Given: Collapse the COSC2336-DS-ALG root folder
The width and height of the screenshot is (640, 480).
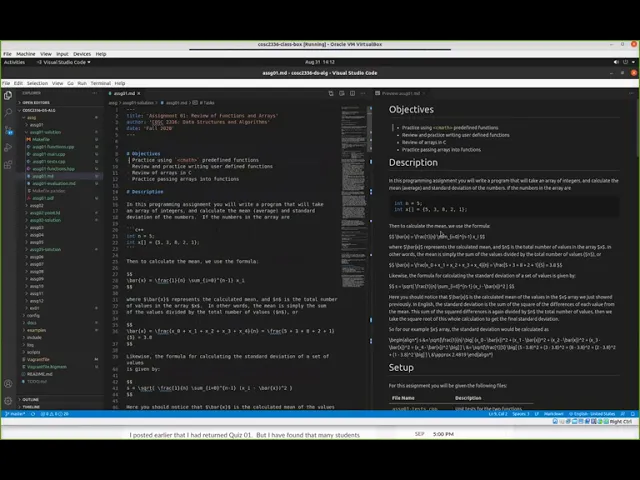Looking at the screenshot, I should (39, 110).
